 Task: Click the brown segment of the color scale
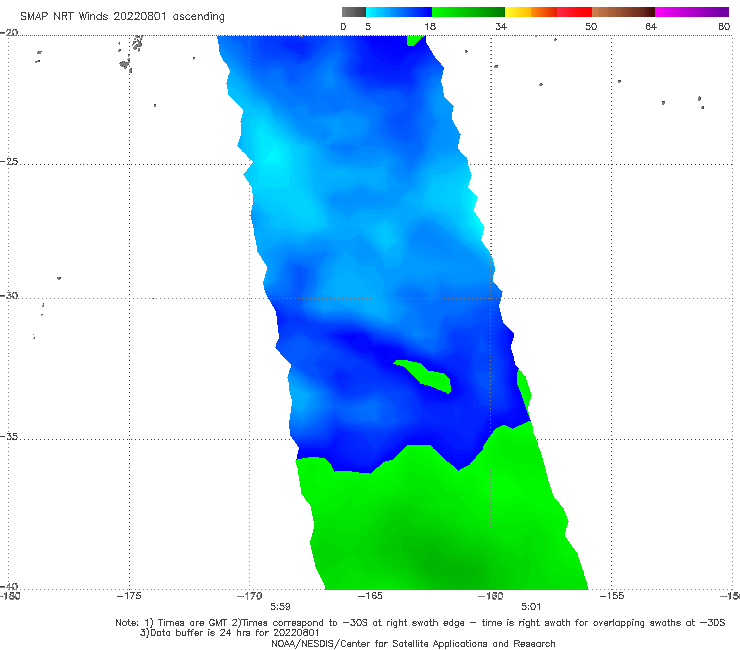tap(623, 12)
